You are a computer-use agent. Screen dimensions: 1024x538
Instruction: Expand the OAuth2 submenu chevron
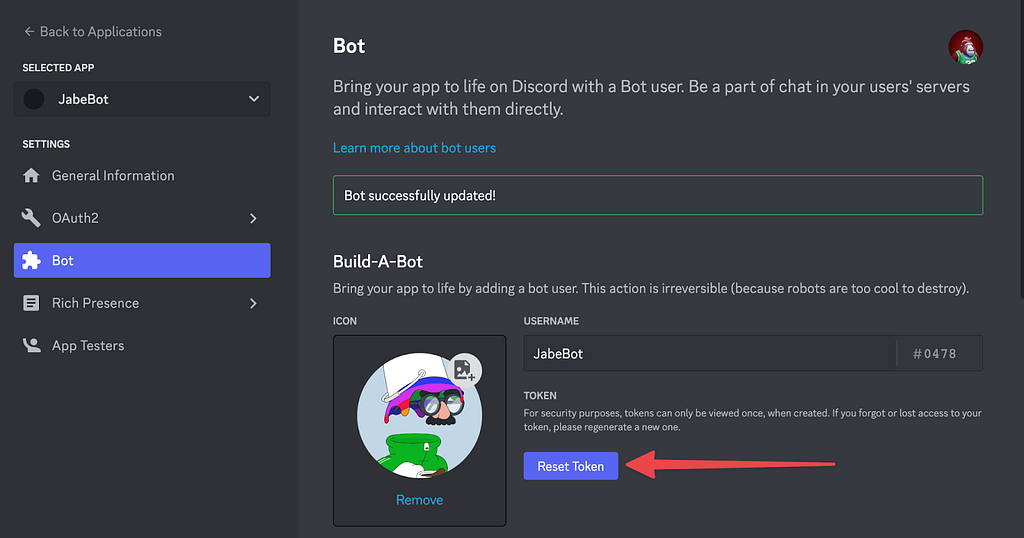click(253, 218)
